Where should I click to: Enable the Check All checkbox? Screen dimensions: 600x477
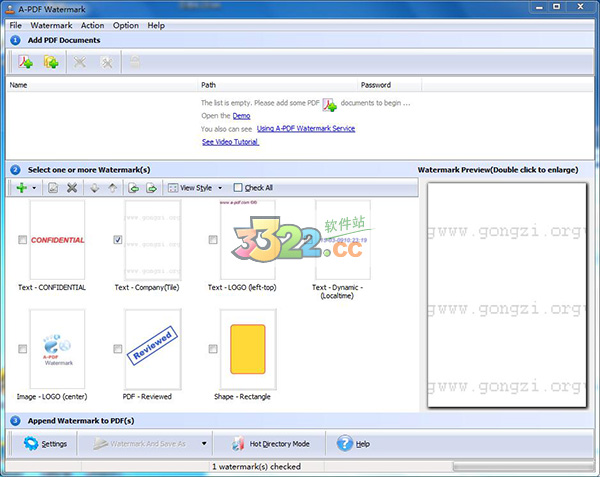[238, 187]
